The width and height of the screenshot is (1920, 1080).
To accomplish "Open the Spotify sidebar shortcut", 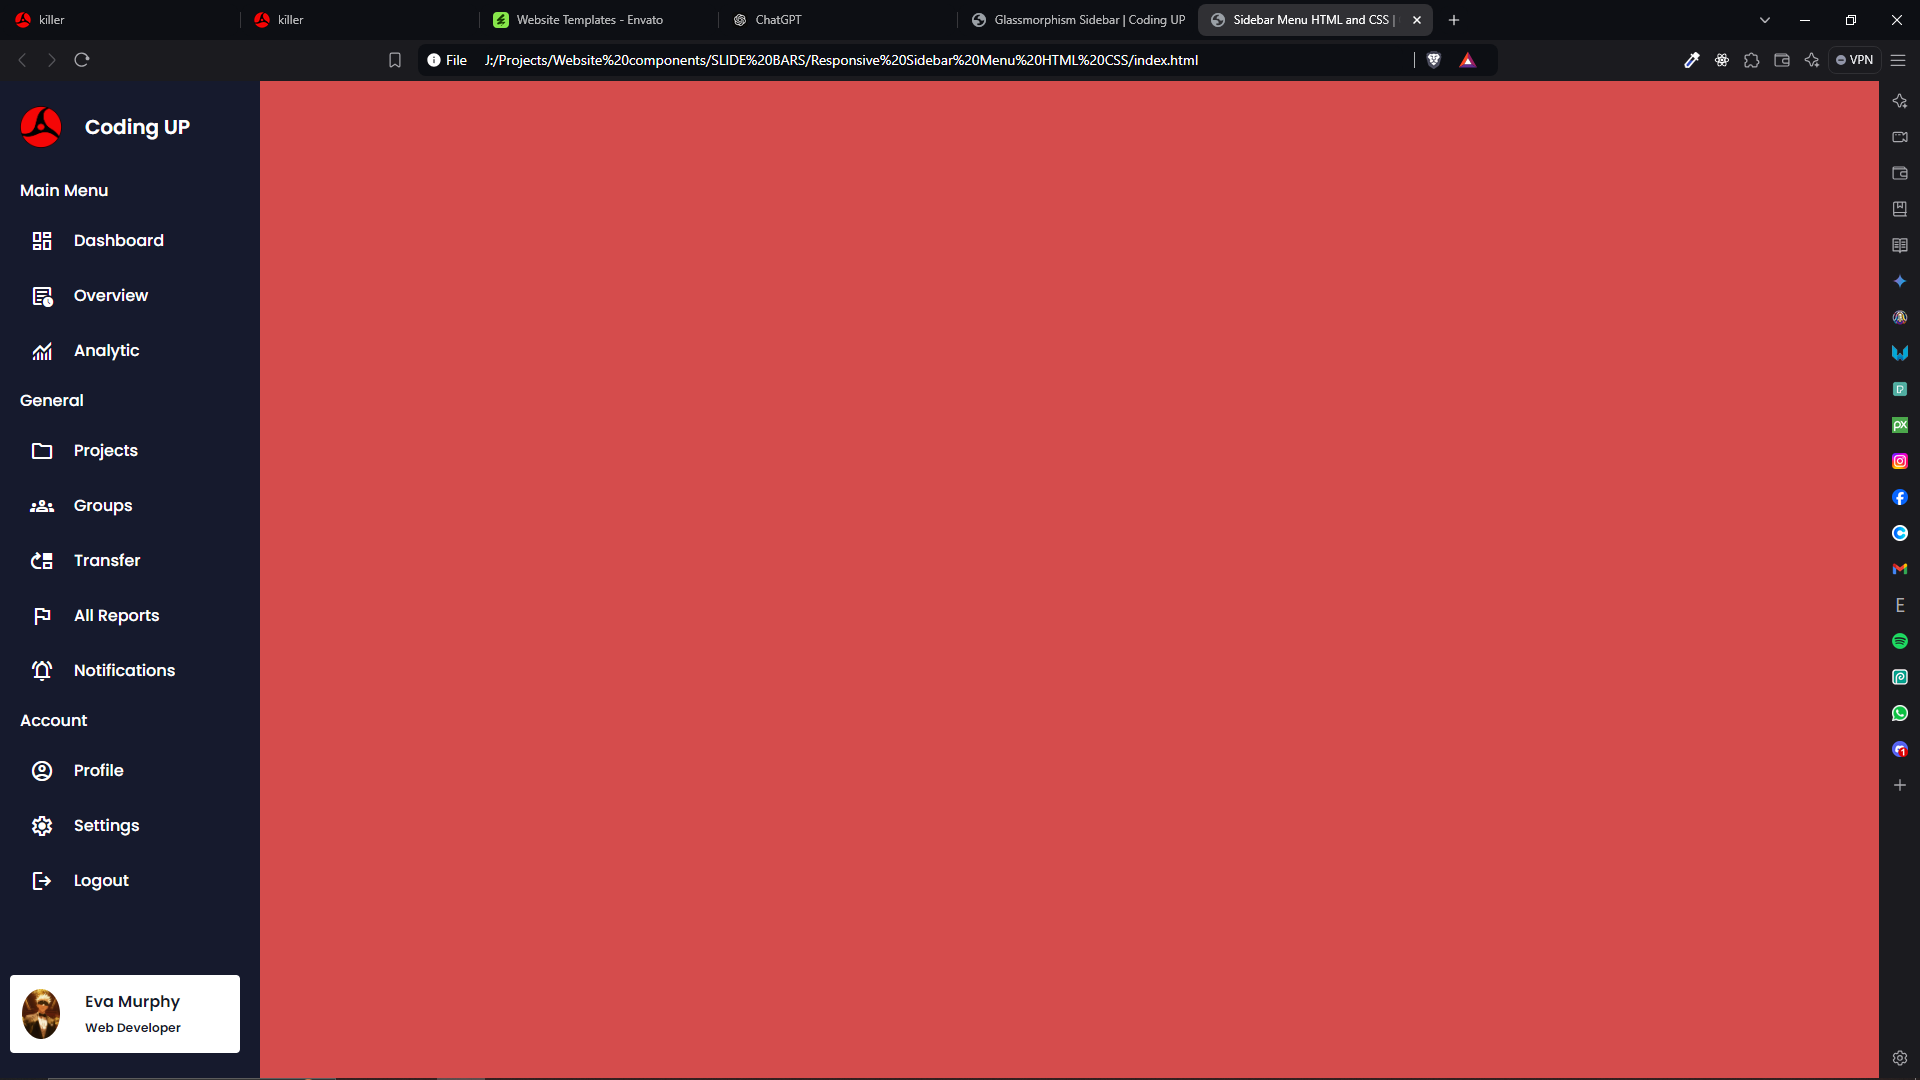I will click(1900, 641).
